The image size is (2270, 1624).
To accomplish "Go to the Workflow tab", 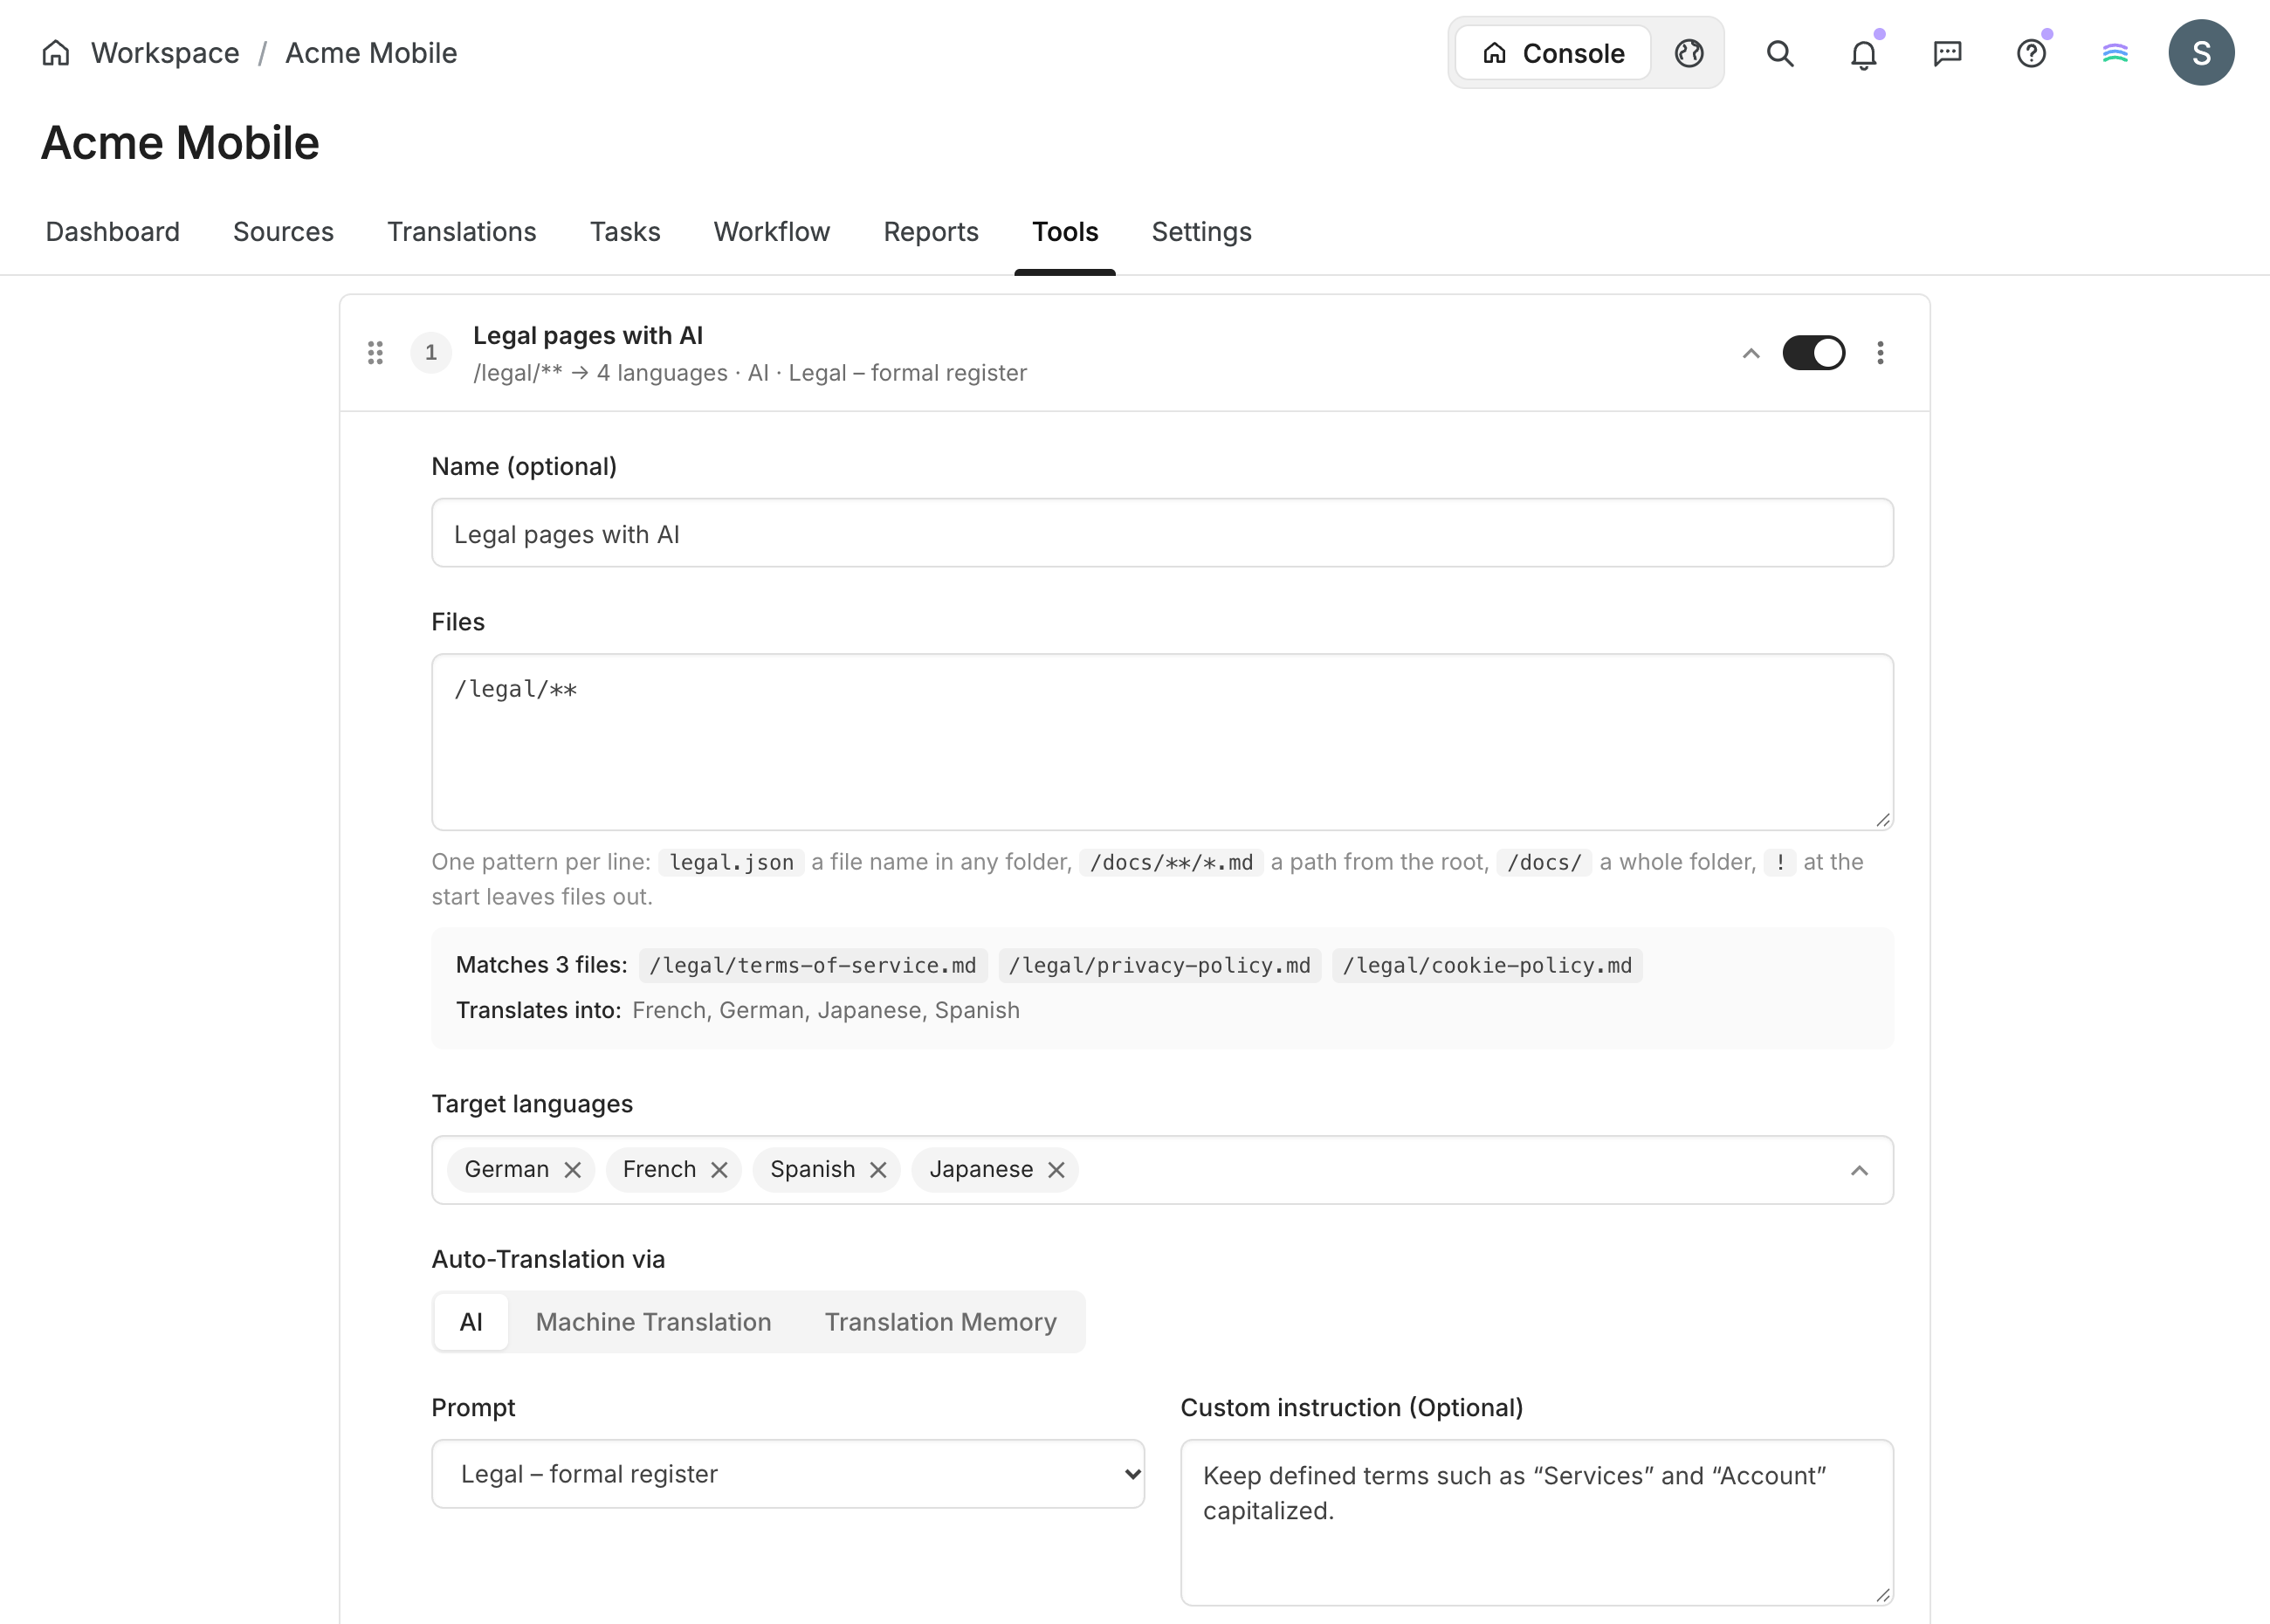I will (771, 231).
